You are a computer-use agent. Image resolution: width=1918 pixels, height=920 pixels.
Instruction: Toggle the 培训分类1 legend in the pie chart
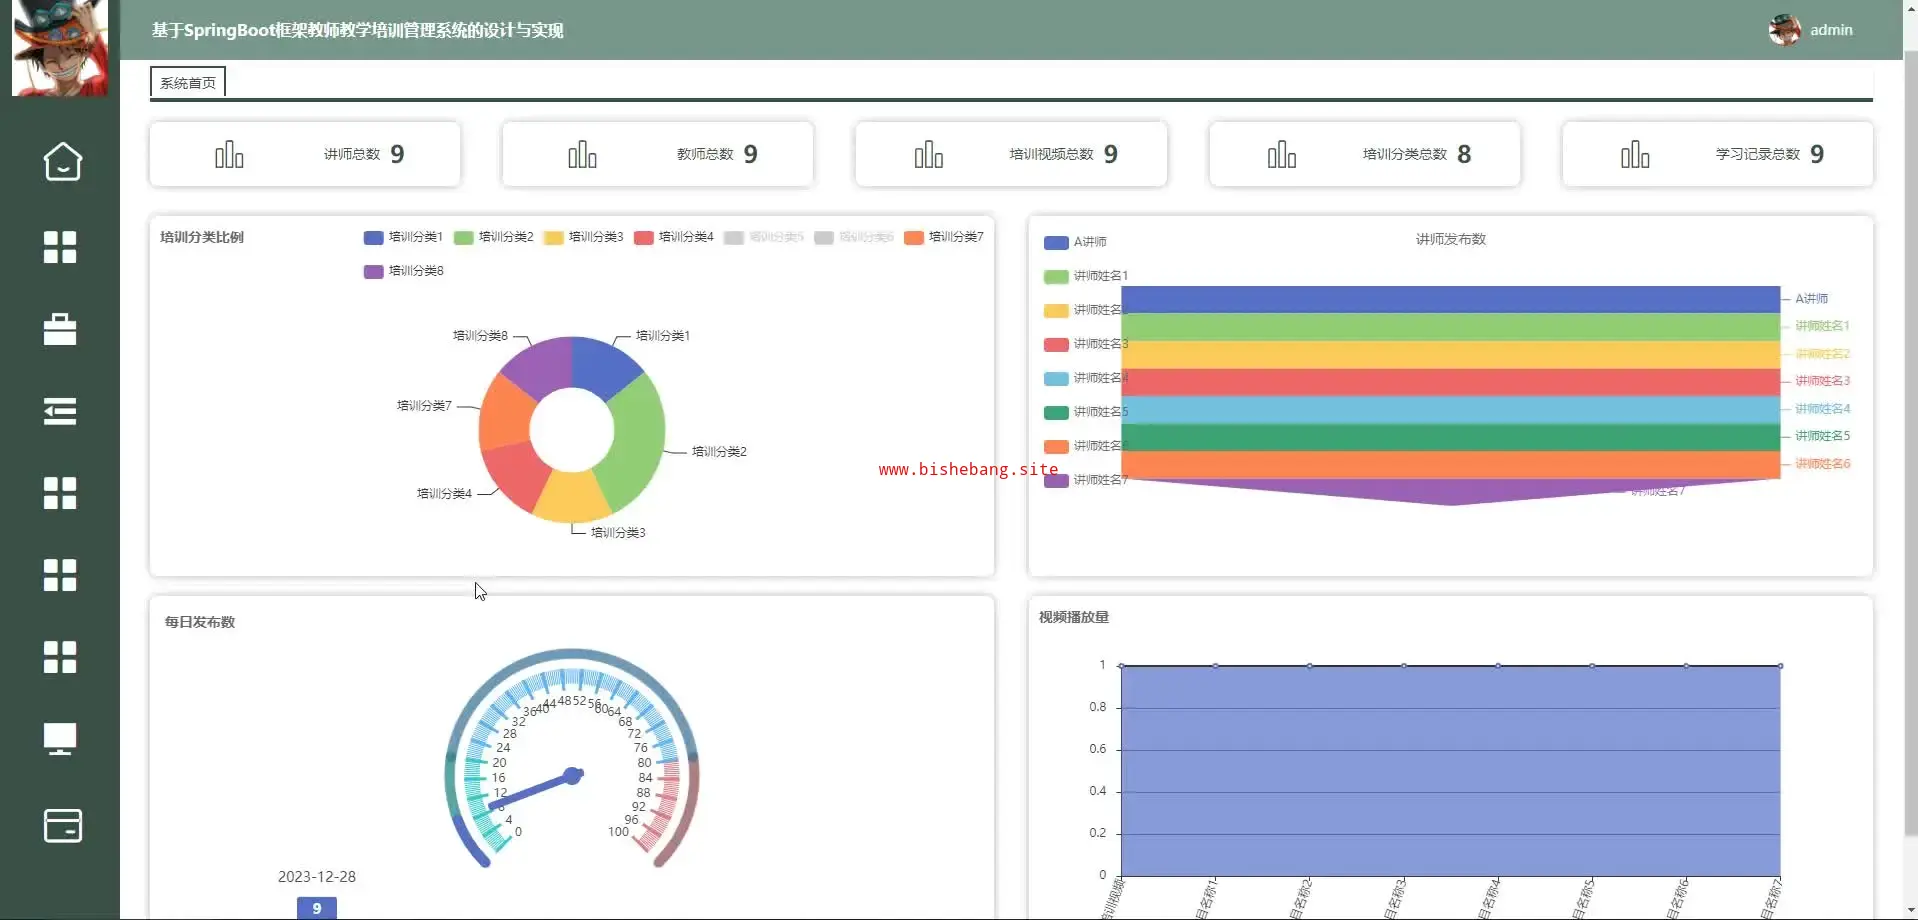click(403, 237)
